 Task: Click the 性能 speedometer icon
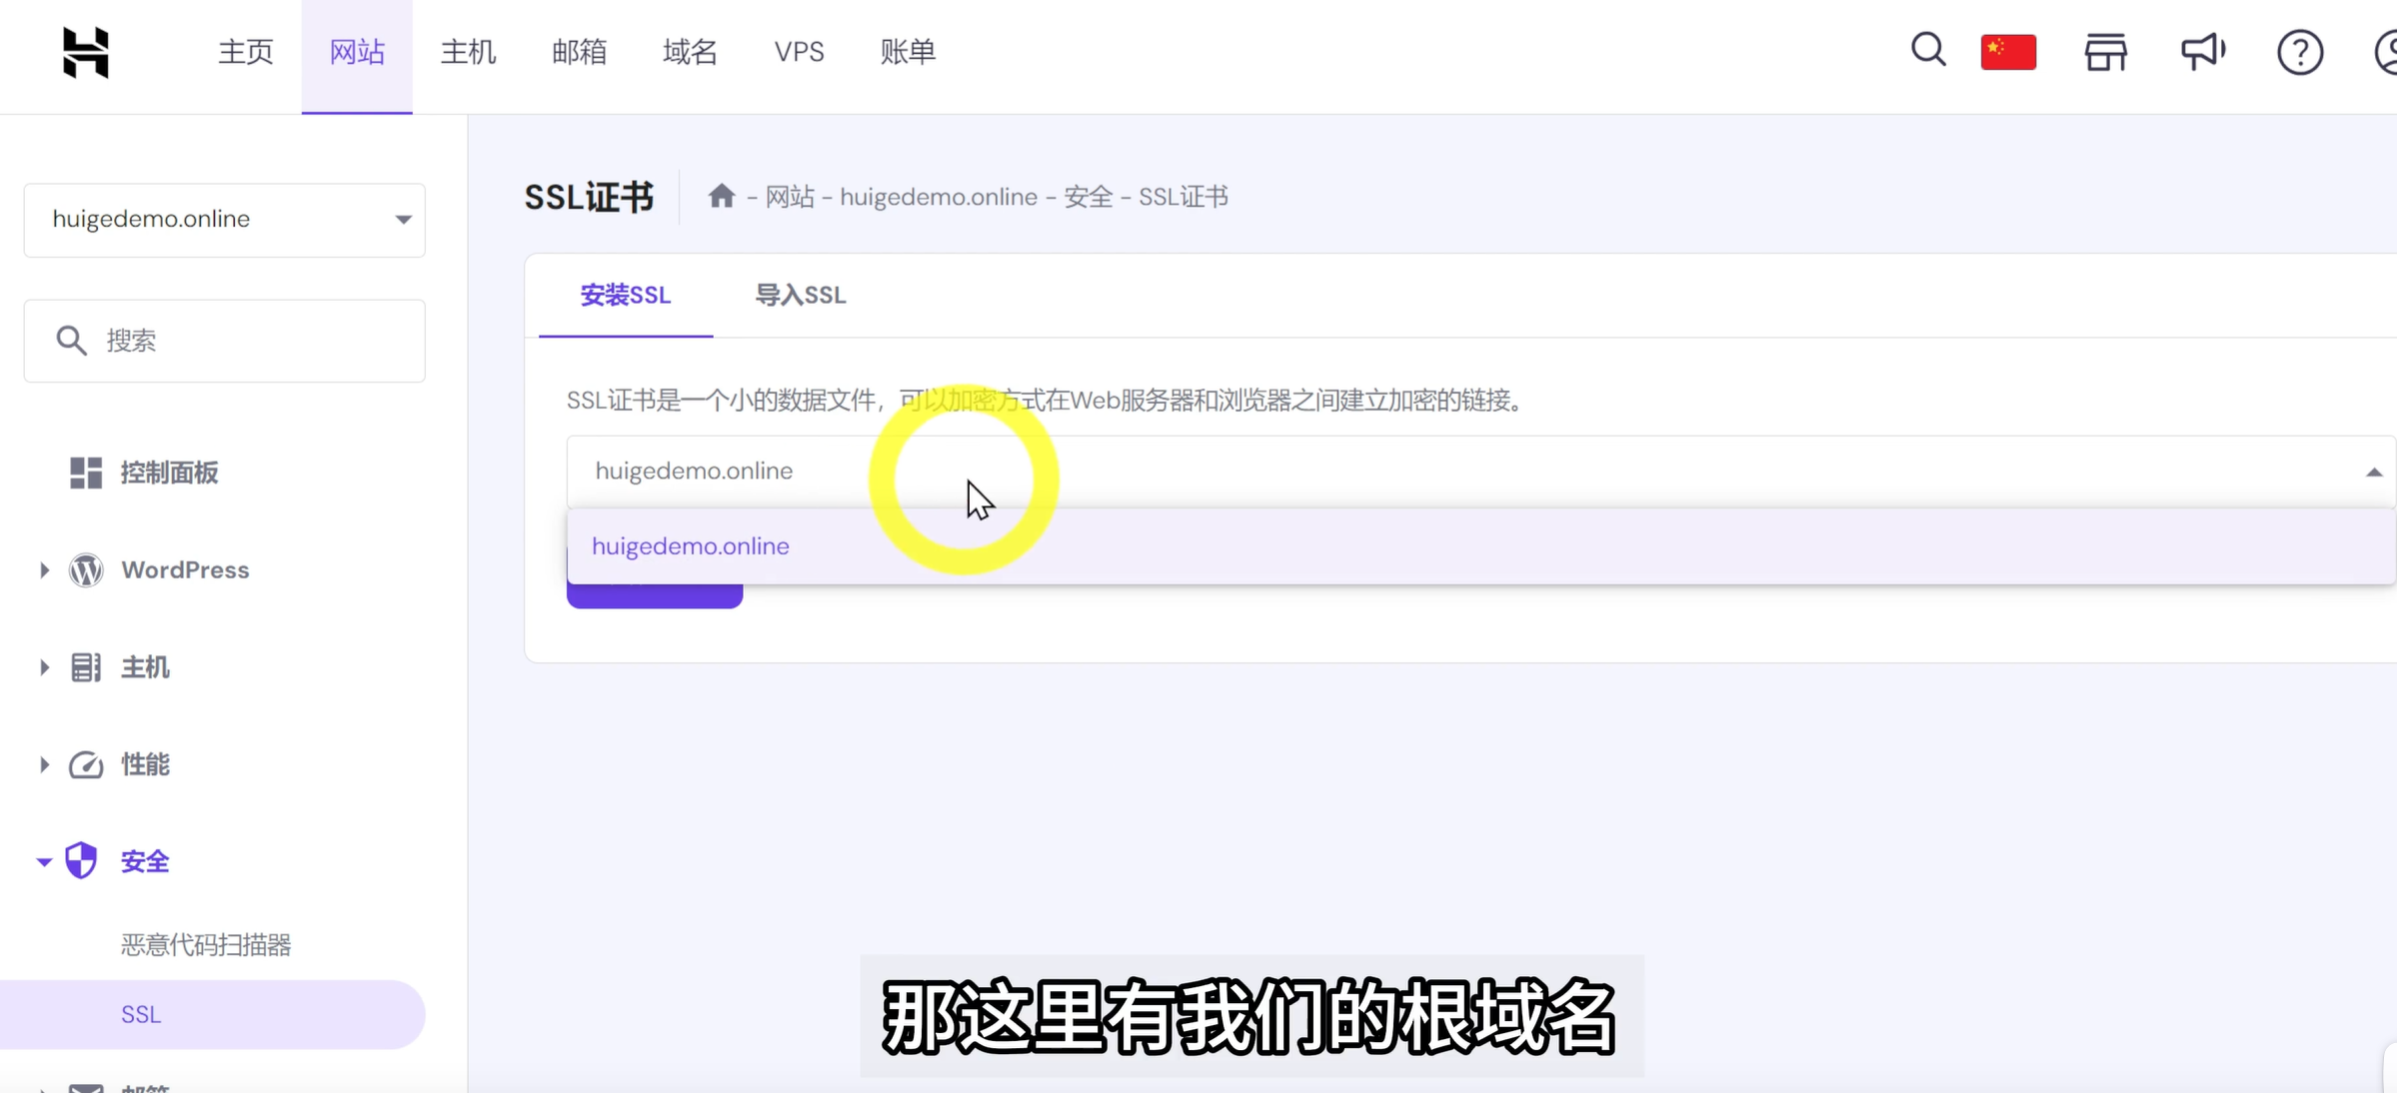coord(86,765)
